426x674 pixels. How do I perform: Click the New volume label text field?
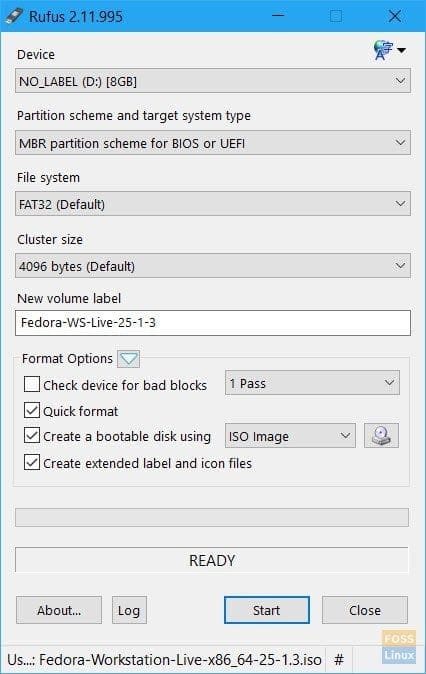[213, 323]
